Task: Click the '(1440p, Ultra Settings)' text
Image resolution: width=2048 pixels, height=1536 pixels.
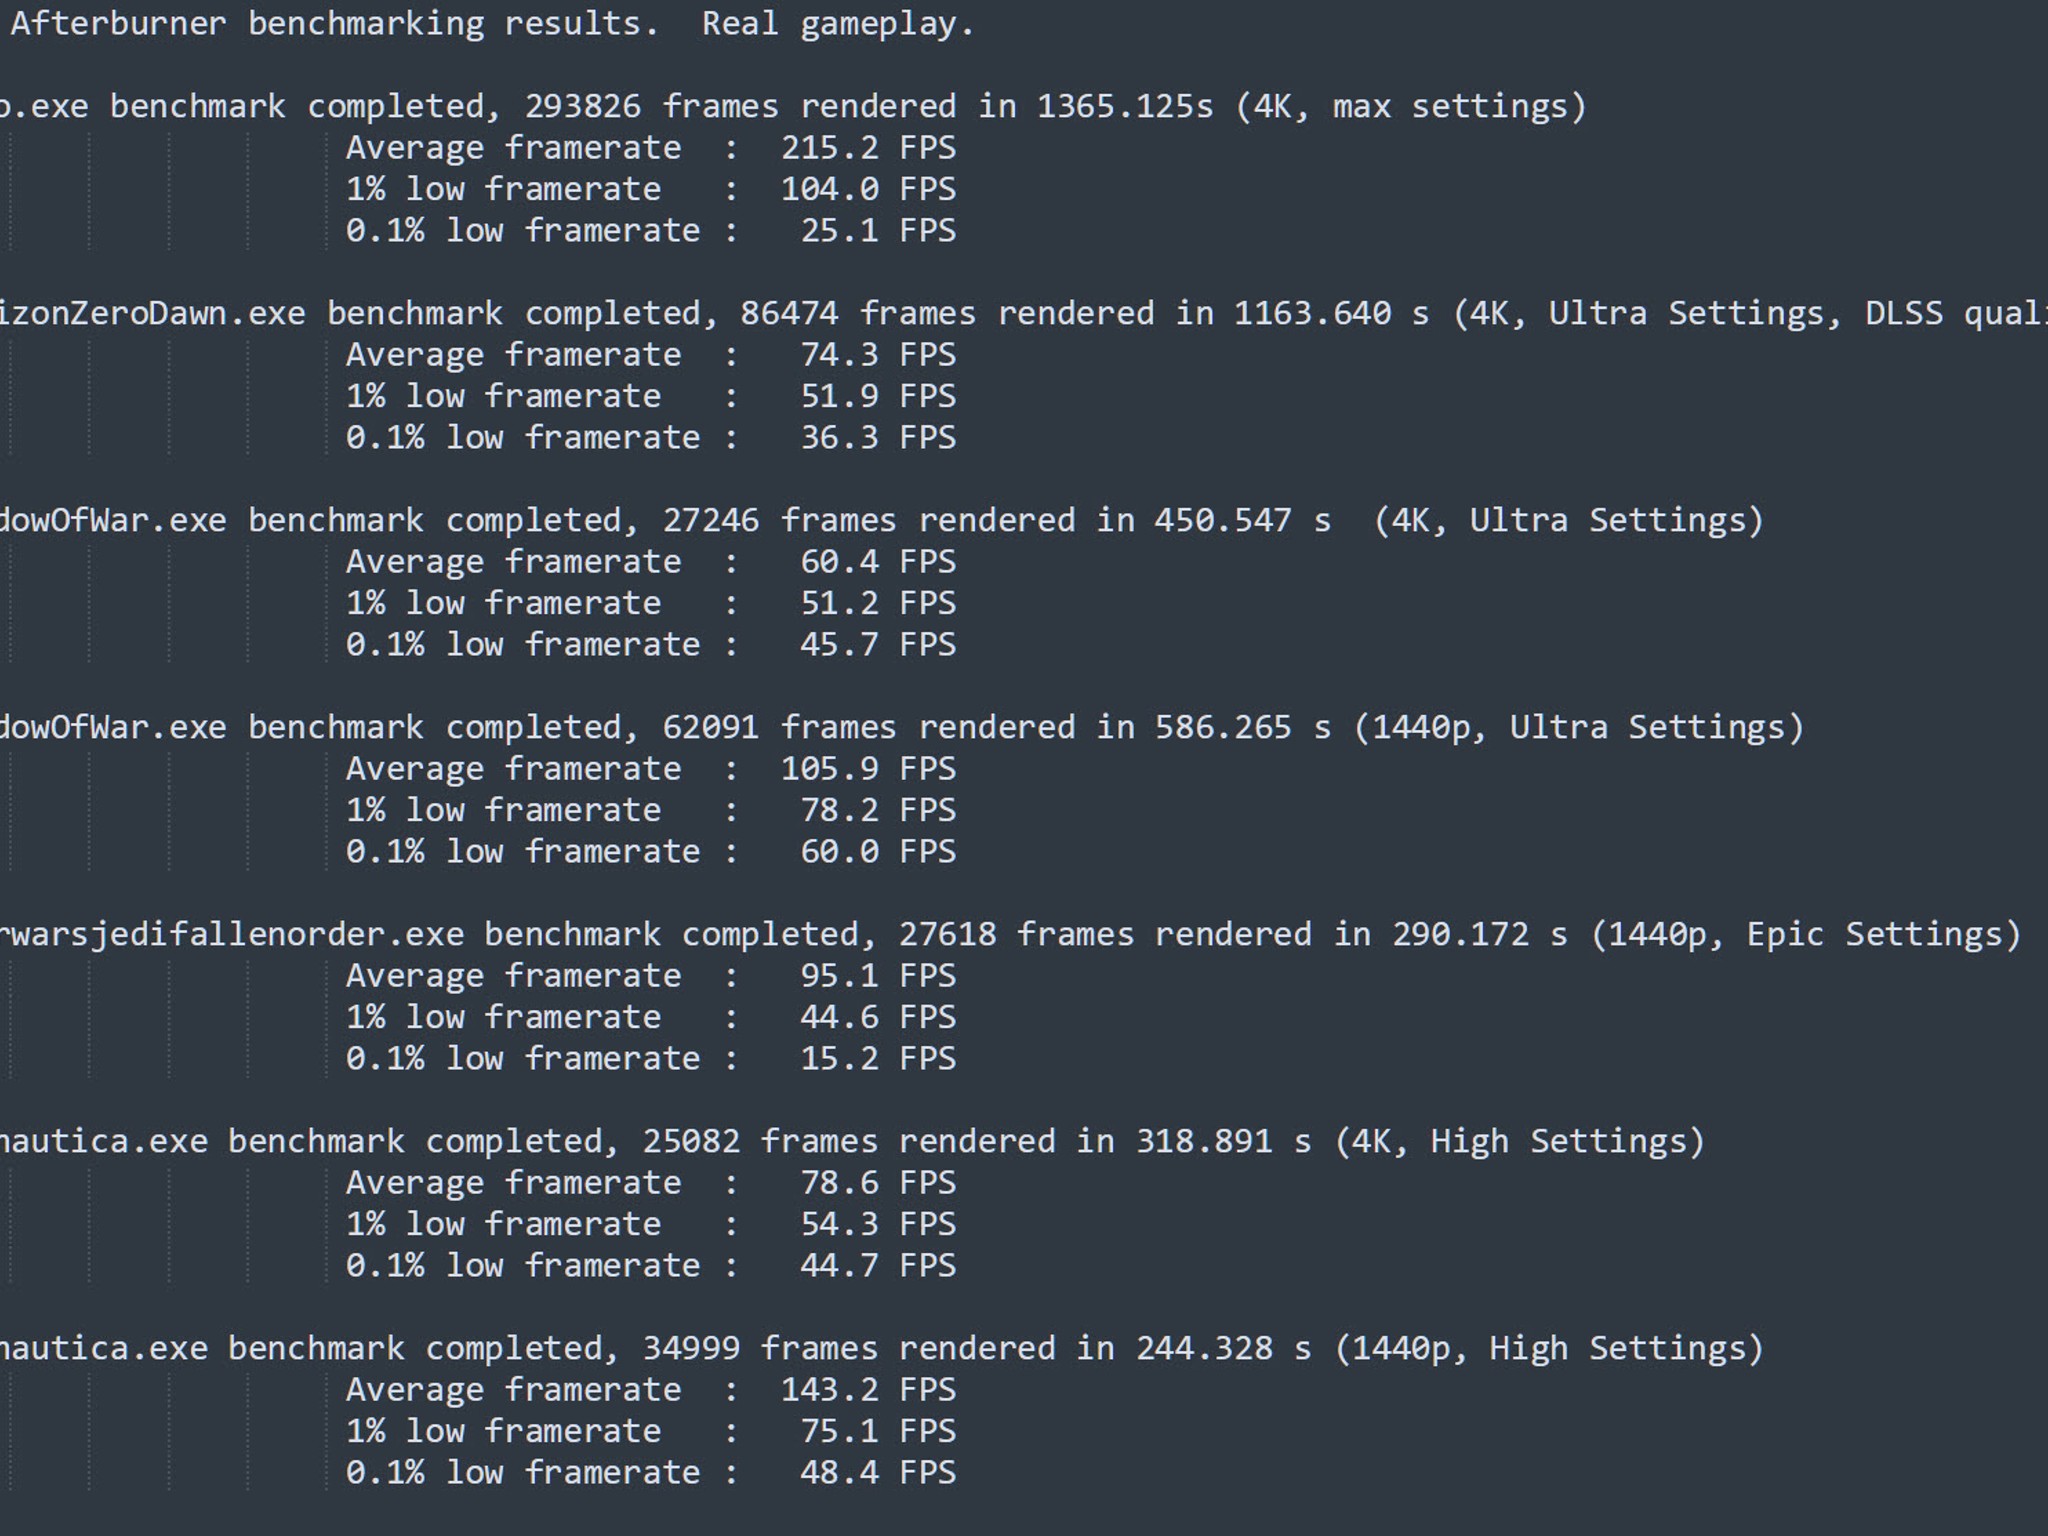Action: tap(1579, 728)
